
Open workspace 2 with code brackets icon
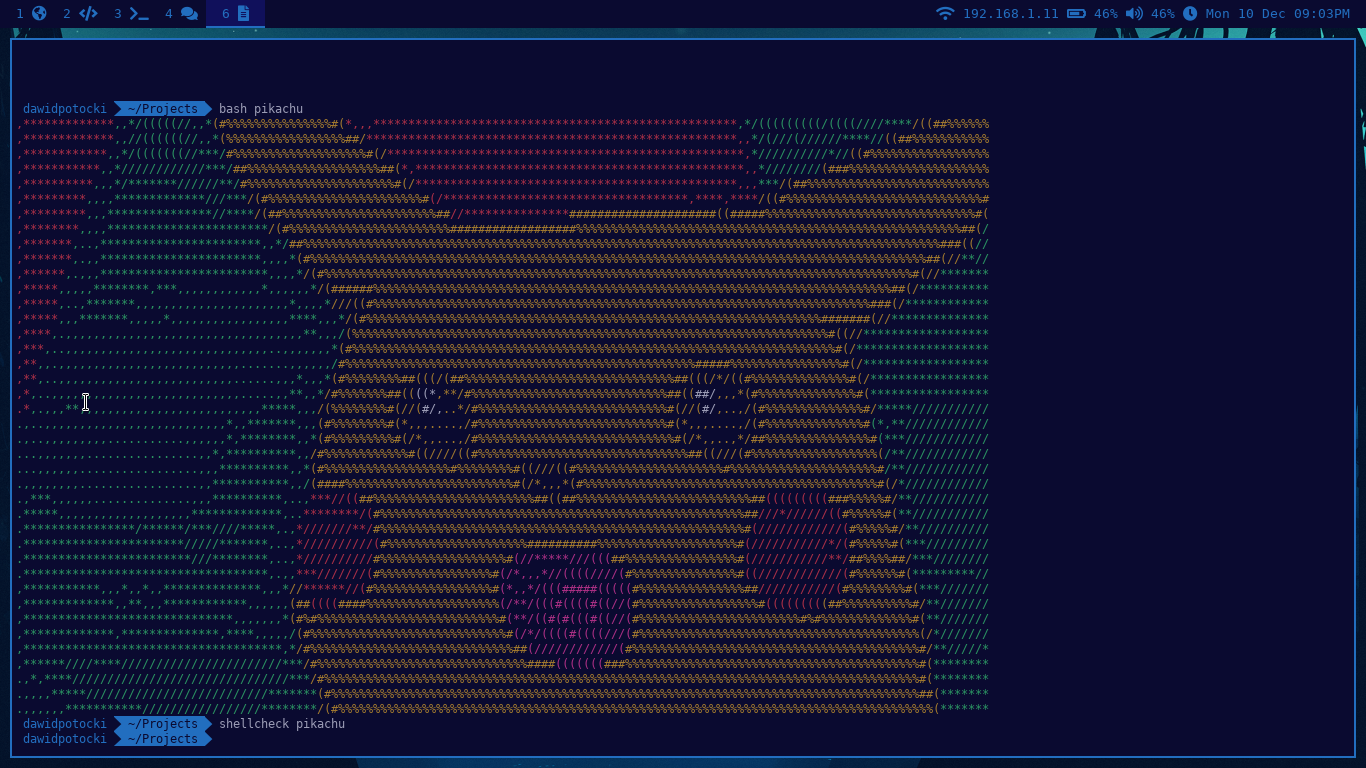click(x=88, y=14)
